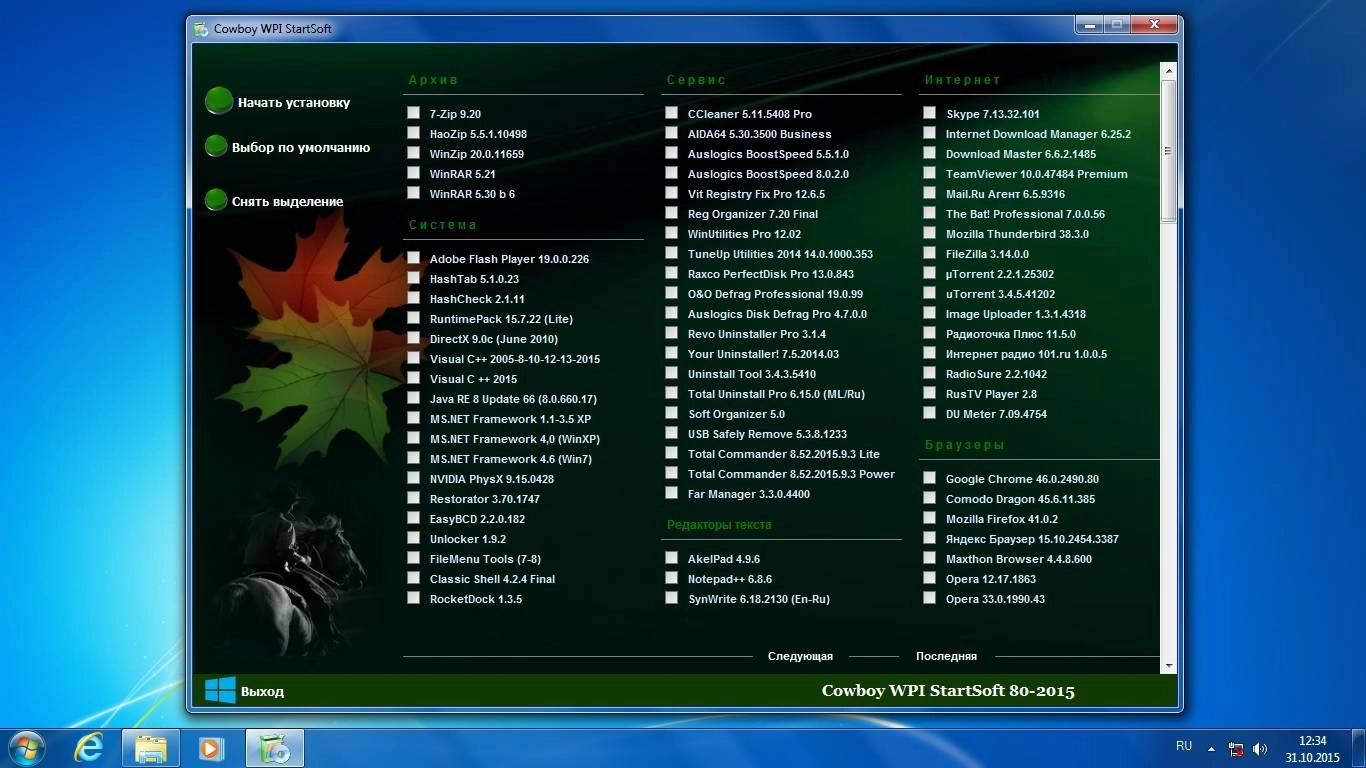The width and height of the screenshot is (1366, 768).
Task: Check Яндекс Браузер checkbox
Action: point(930,538)
